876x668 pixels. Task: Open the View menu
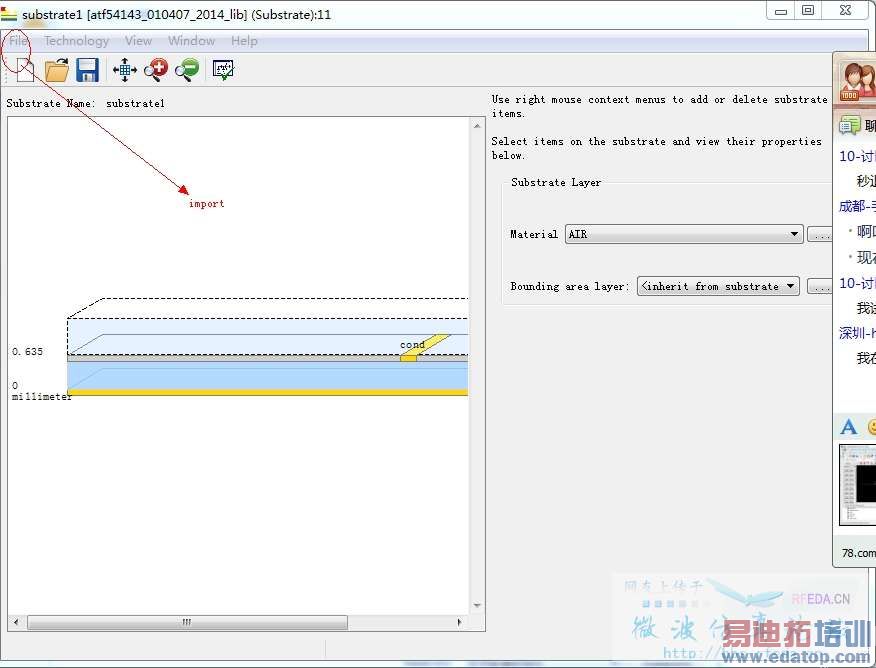tap(138, 41)
